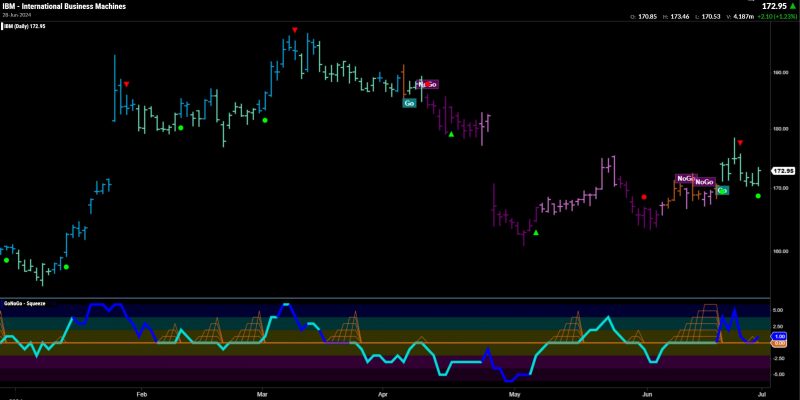Click the 'Mar' time axis label
800x400 pixels.
tap(262, 394)
